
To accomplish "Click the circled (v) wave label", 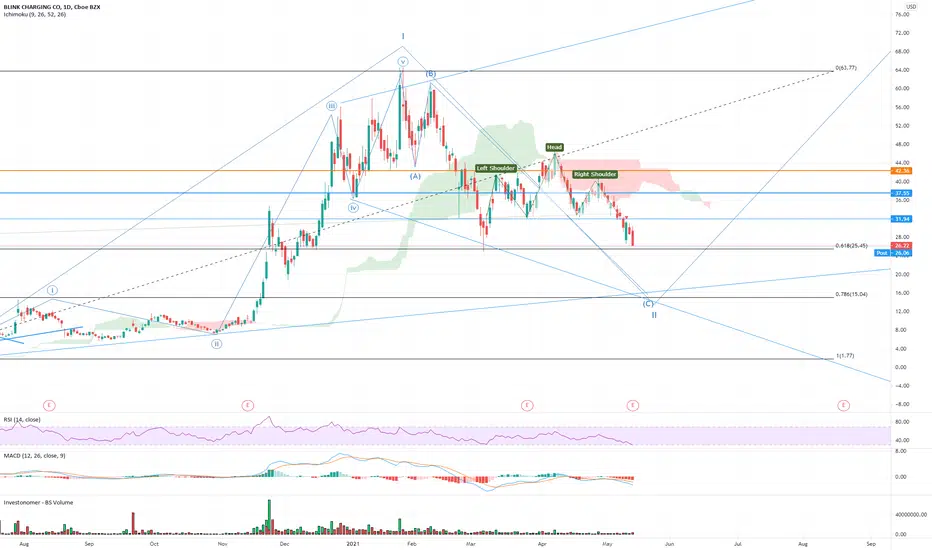I will point(403,62).
